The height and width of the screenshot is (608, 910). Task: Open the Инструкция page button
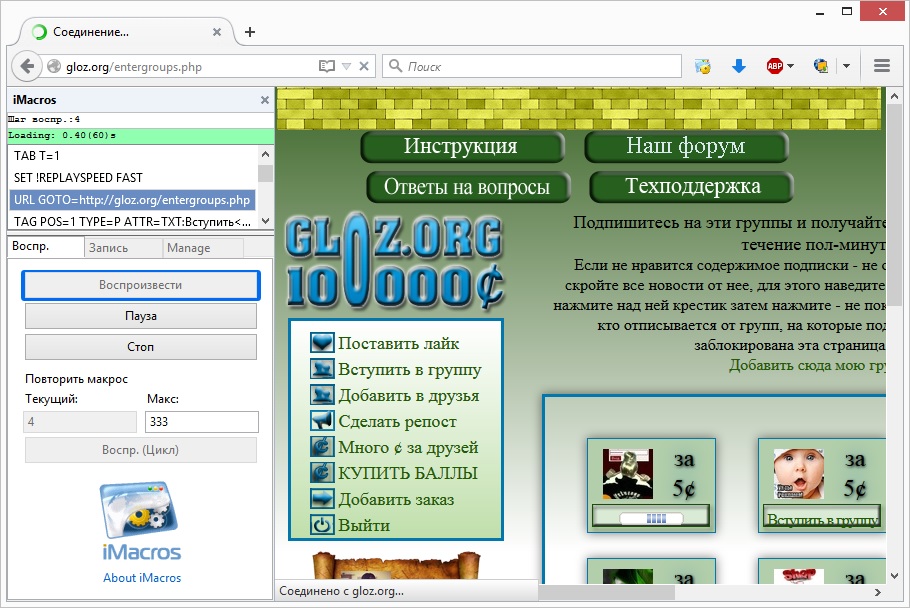click(x=462, y=146)
